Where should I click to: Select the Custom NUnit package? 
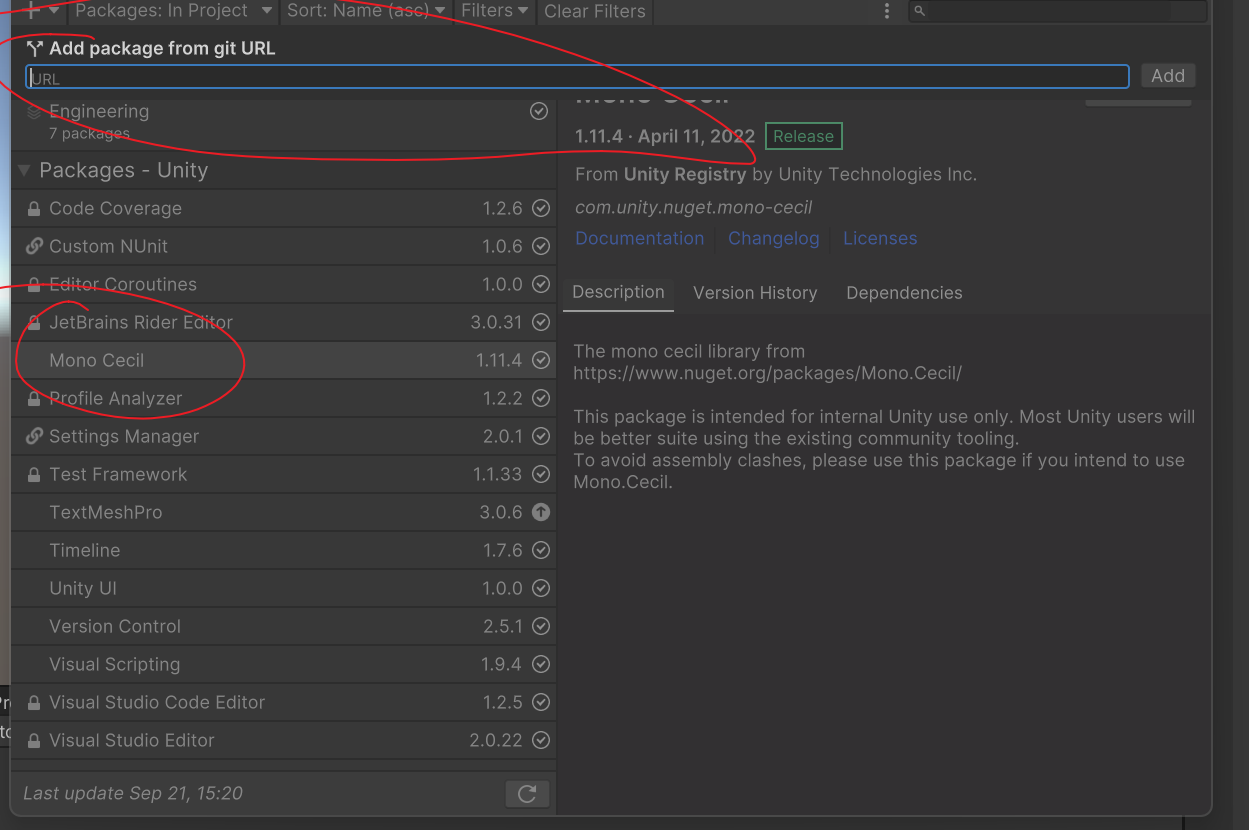(x=284, y=247)
